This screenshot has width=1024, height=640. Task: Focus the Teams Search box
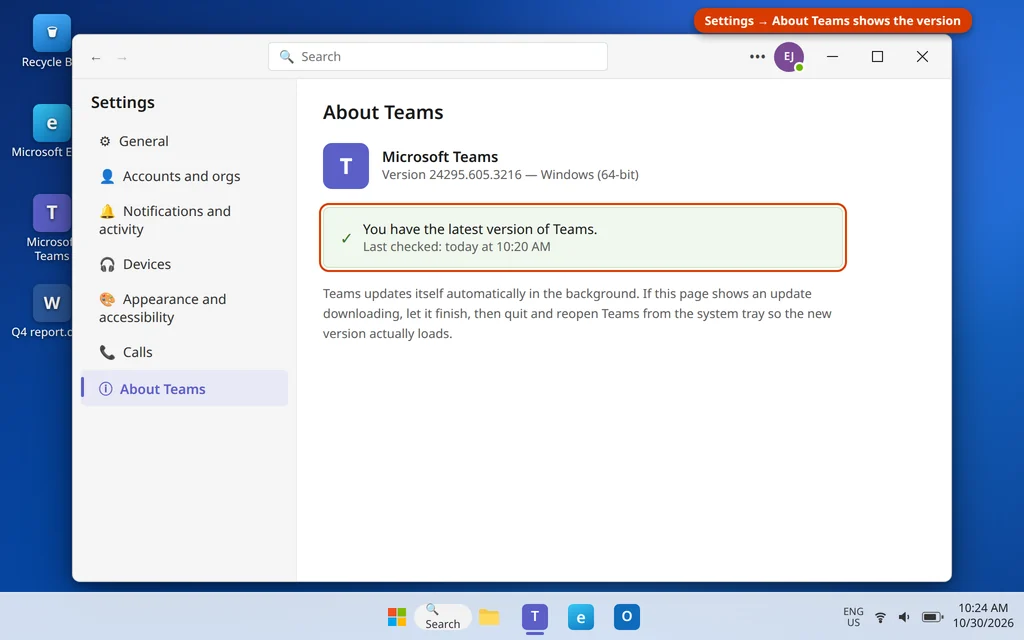[438, 57]
